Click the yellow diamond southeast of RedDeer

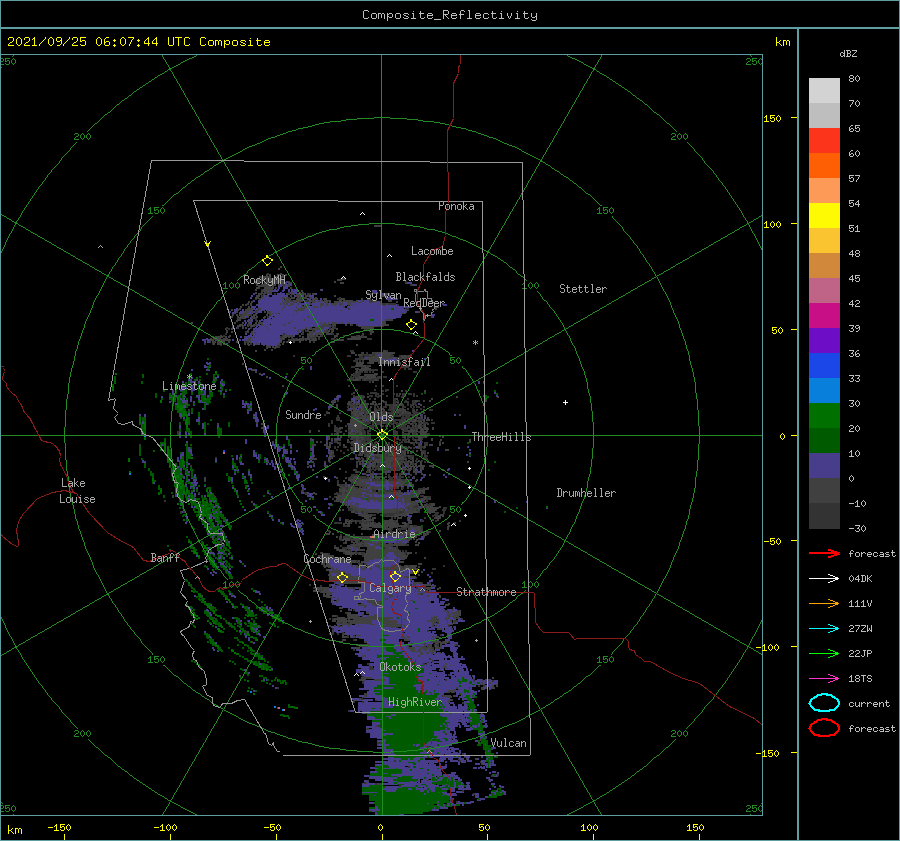(412, 325)
